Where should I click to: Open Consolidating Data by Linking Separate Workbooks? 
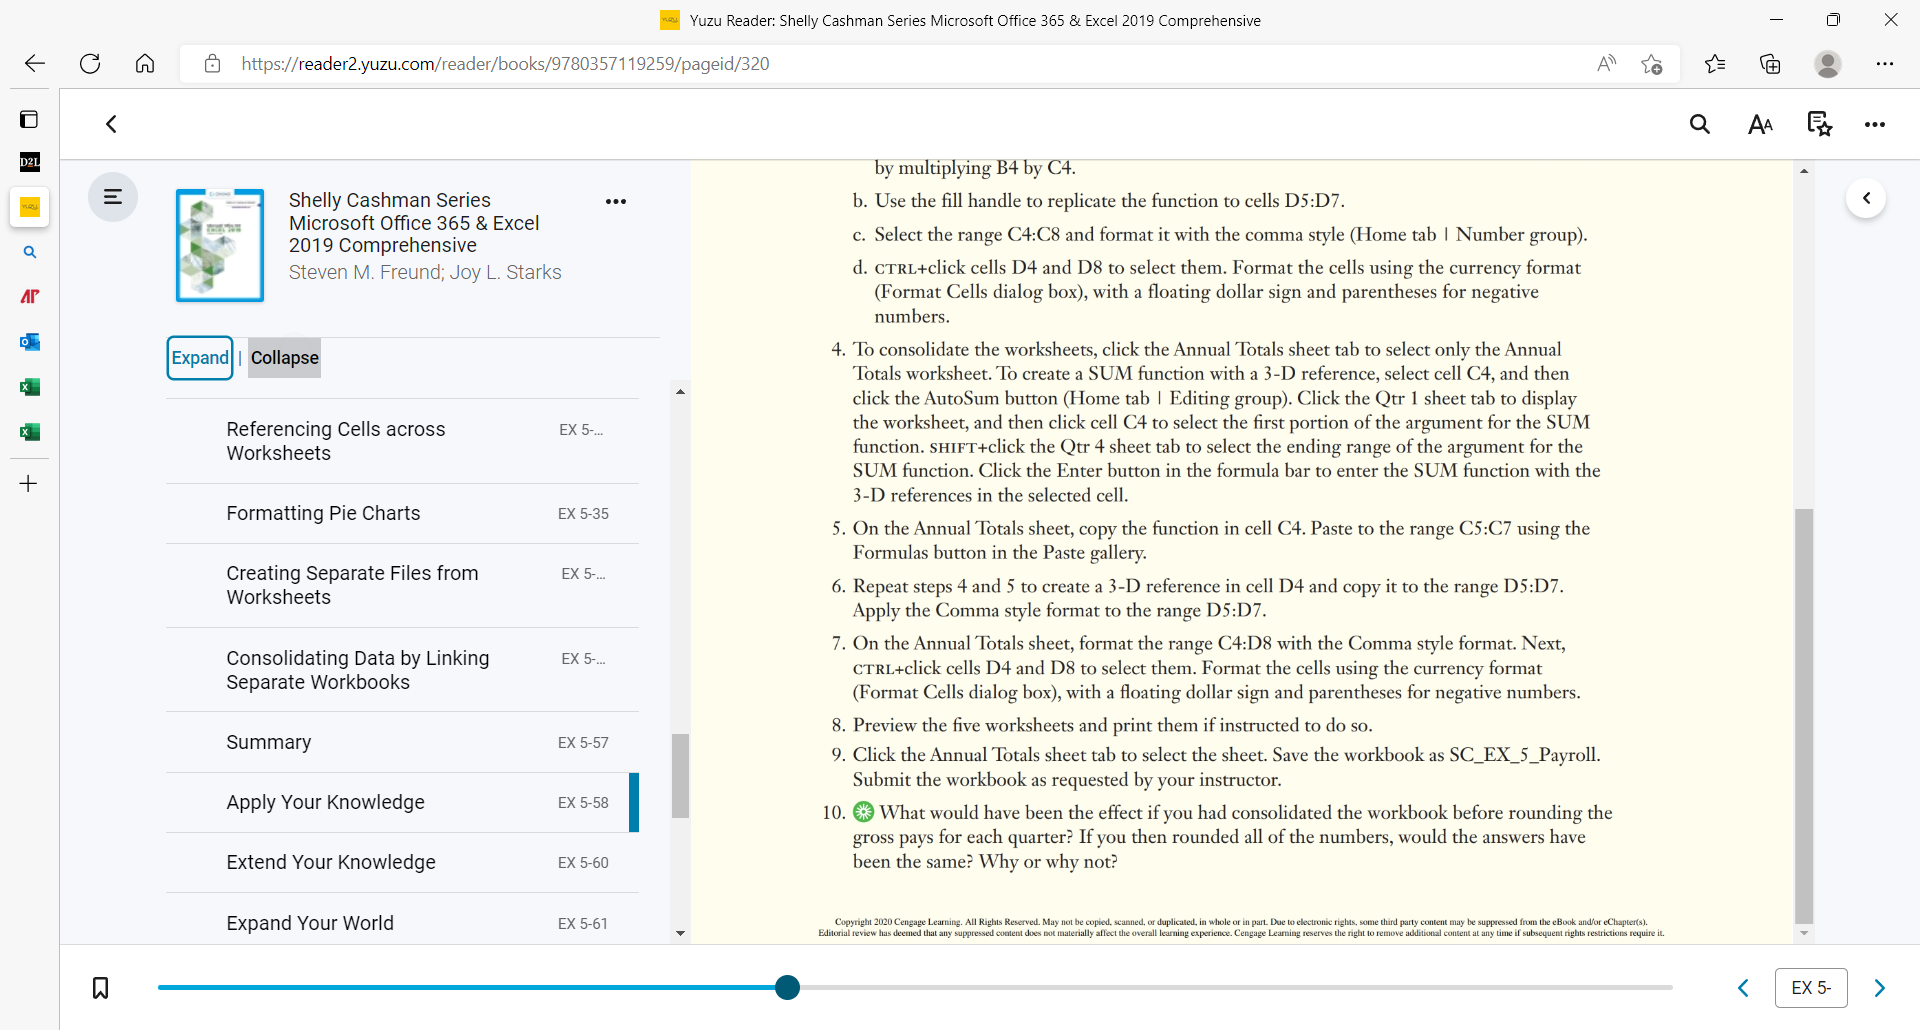click(402, 670)
